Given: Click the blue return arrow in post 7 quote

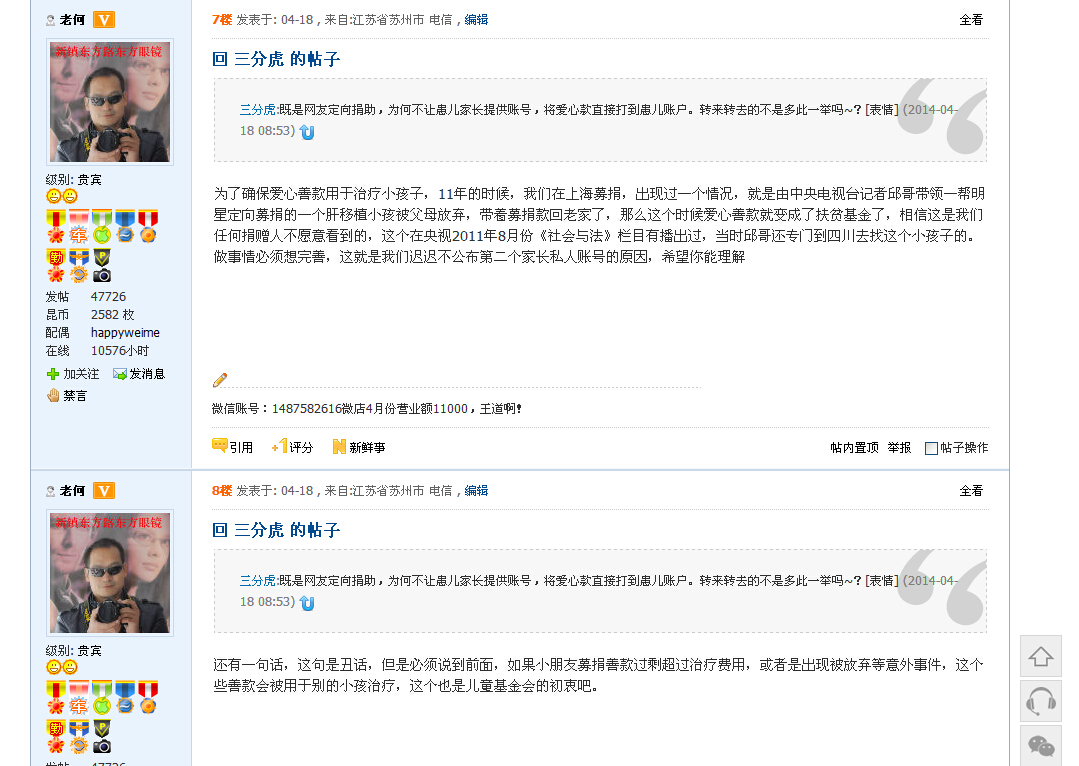Looking at the screenshot, I should click(307, 132).
